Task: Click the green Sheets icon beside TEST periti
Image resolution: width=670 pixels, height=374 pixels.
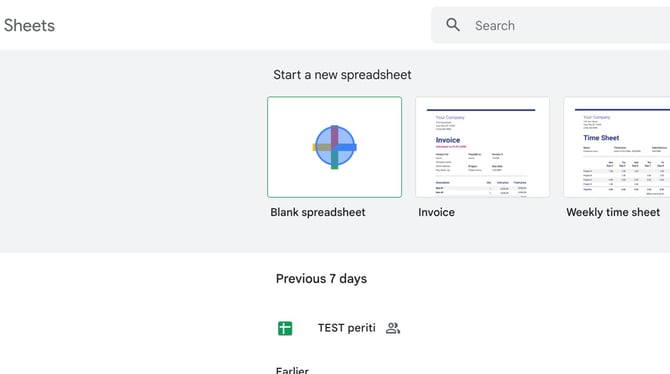Action: pyautogui.click(x=285, y=328)
